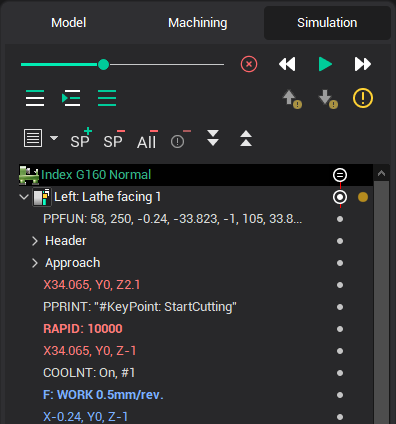Select the RAPID: 10000 row
The height and width of the screenshot is (424, 396).
[196, 329]
